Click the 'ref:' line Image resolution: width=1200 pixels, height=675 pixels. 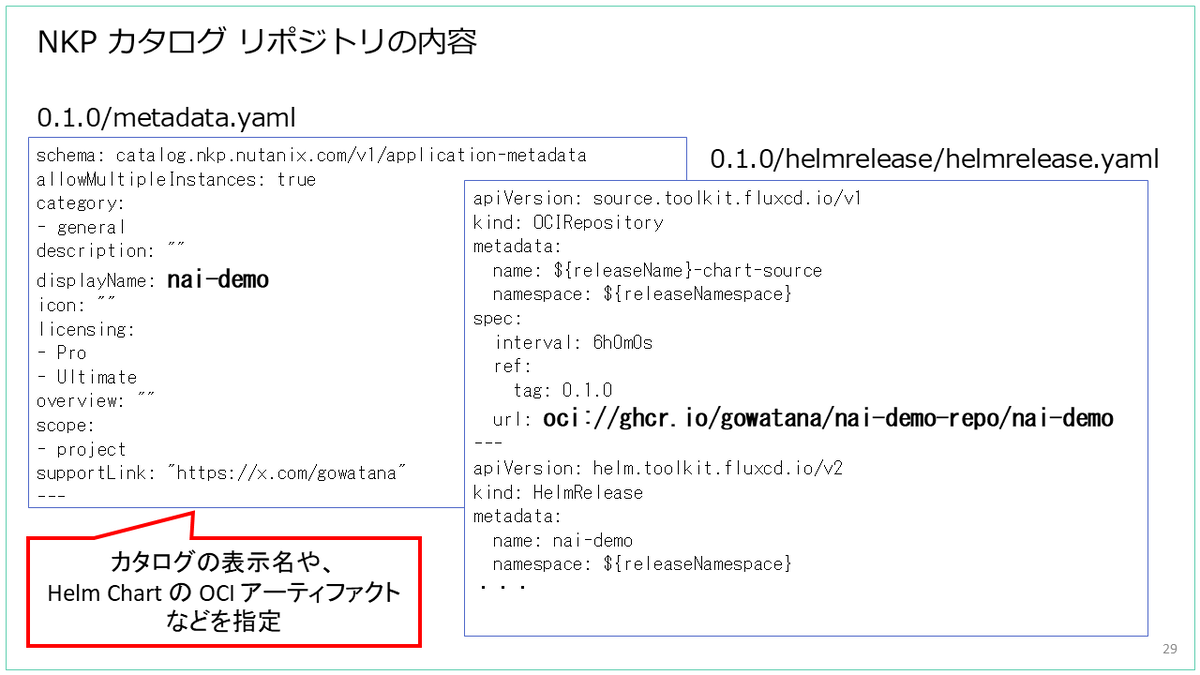(513, 366)
